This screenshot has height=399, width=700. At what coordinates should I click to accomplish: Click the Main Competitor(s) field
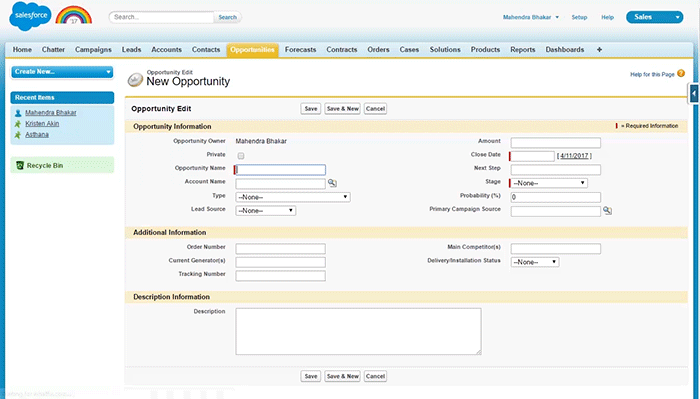point(556,249)
